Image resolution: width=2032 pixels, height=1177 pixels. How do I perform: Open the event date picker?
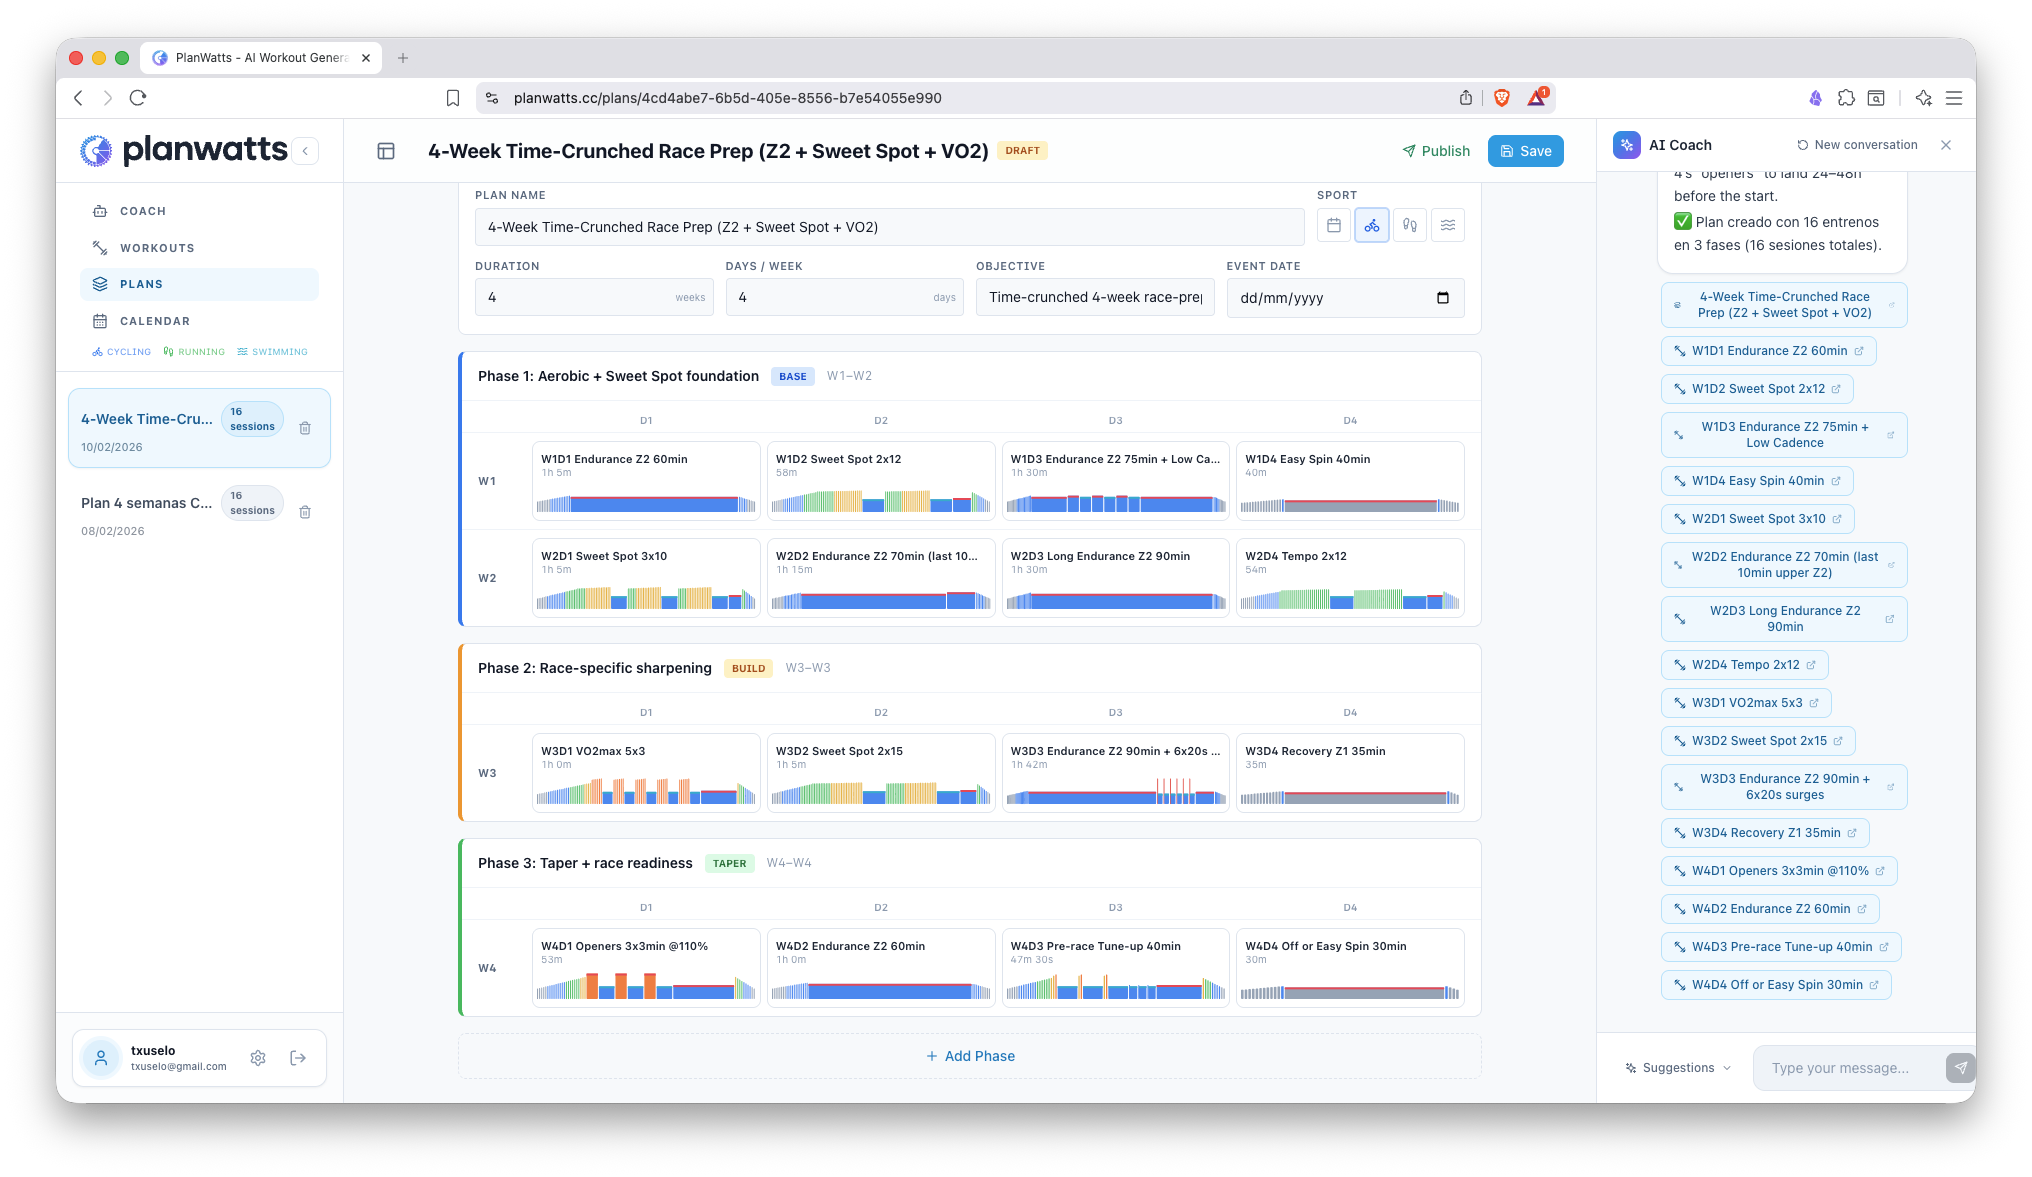click(1442, 298)
